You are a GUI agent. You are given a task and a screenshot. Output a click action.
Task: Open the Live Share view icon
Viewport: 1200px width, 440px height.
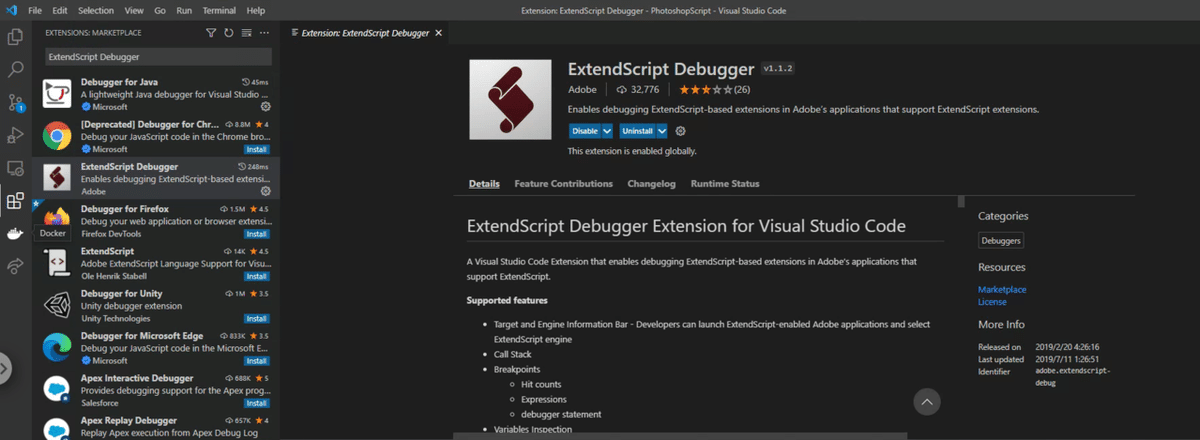(x=15, y=266)
